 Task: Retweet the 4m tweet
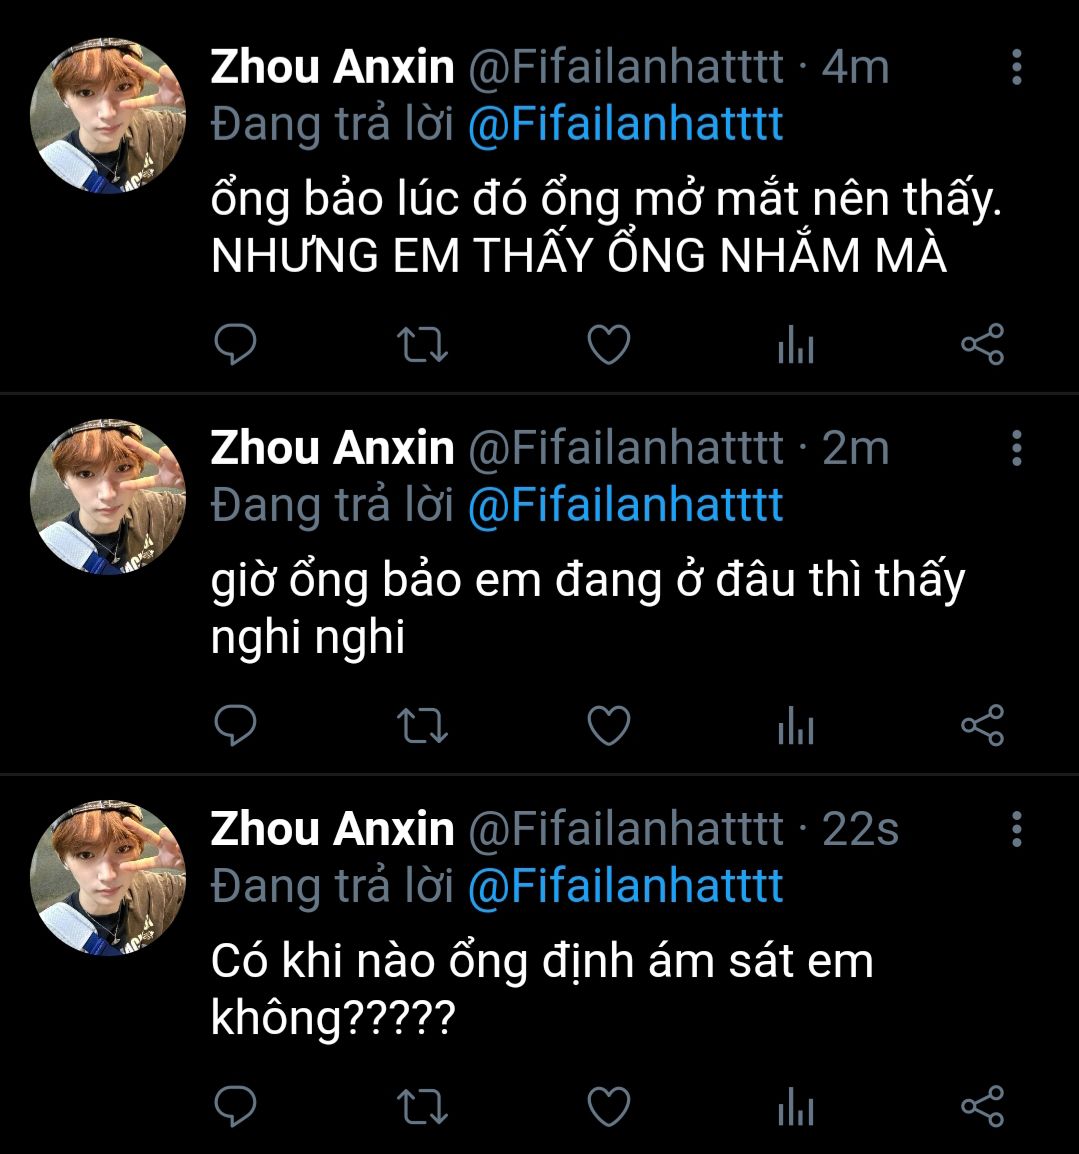tap(422, 344)
